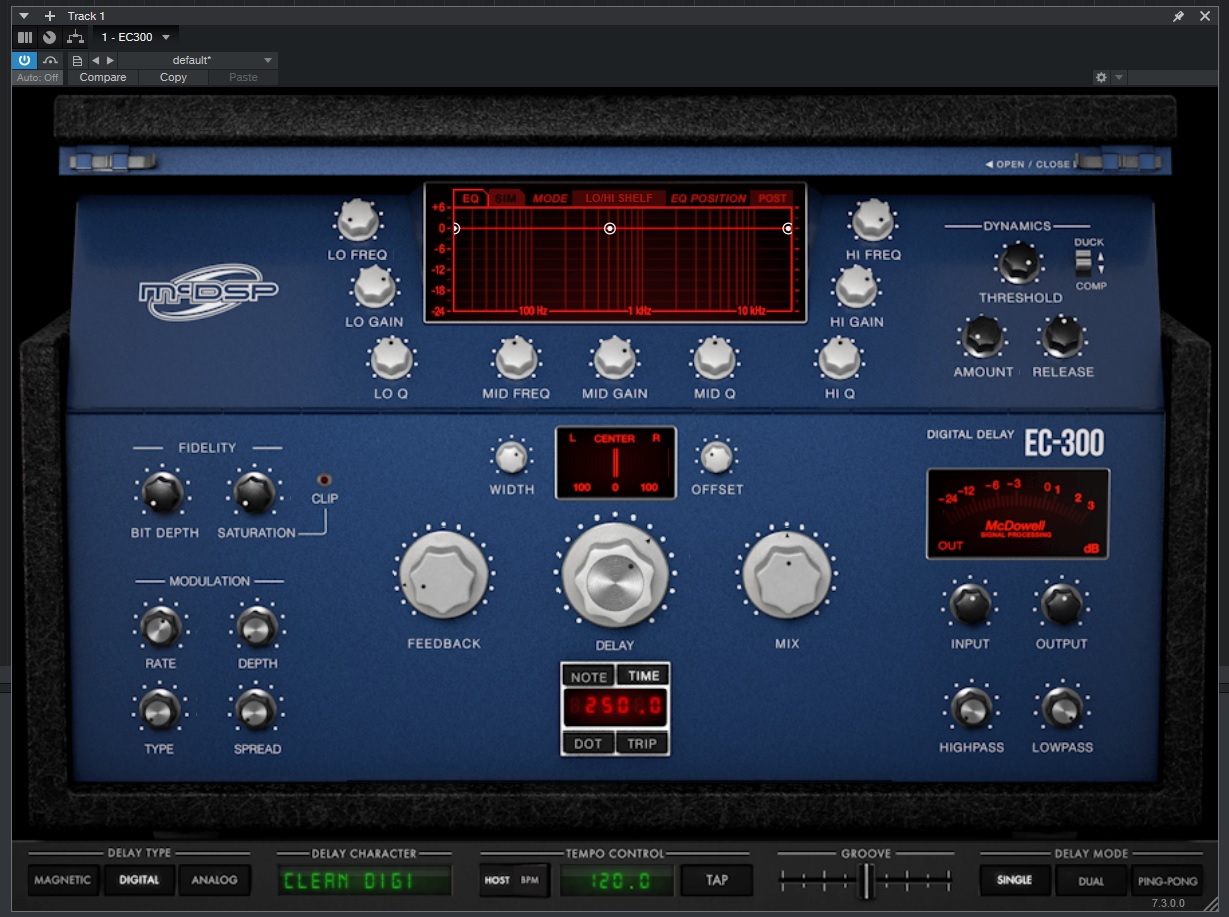Click the SATURATION knob
Image resolution: width=1229 pixels, height=917 pixels.
pyautogui.click(x=255, y=492)
